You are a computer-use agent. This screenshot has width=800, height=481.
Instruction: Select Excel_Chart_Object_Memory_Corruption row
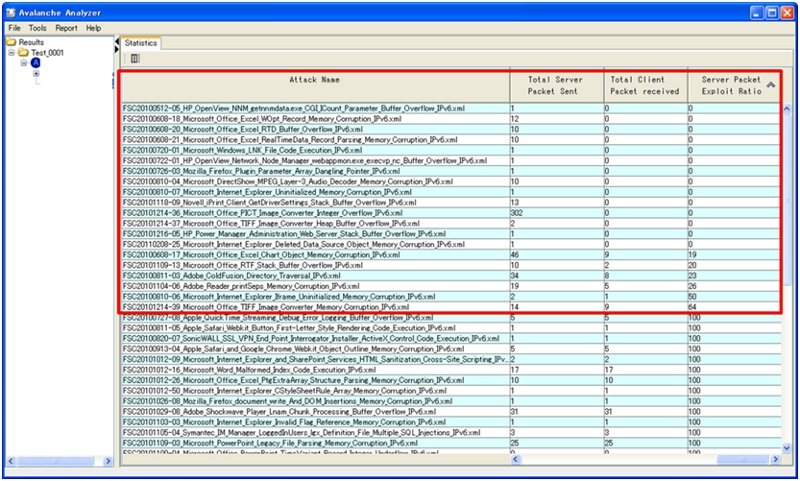(x=451, y=255)
